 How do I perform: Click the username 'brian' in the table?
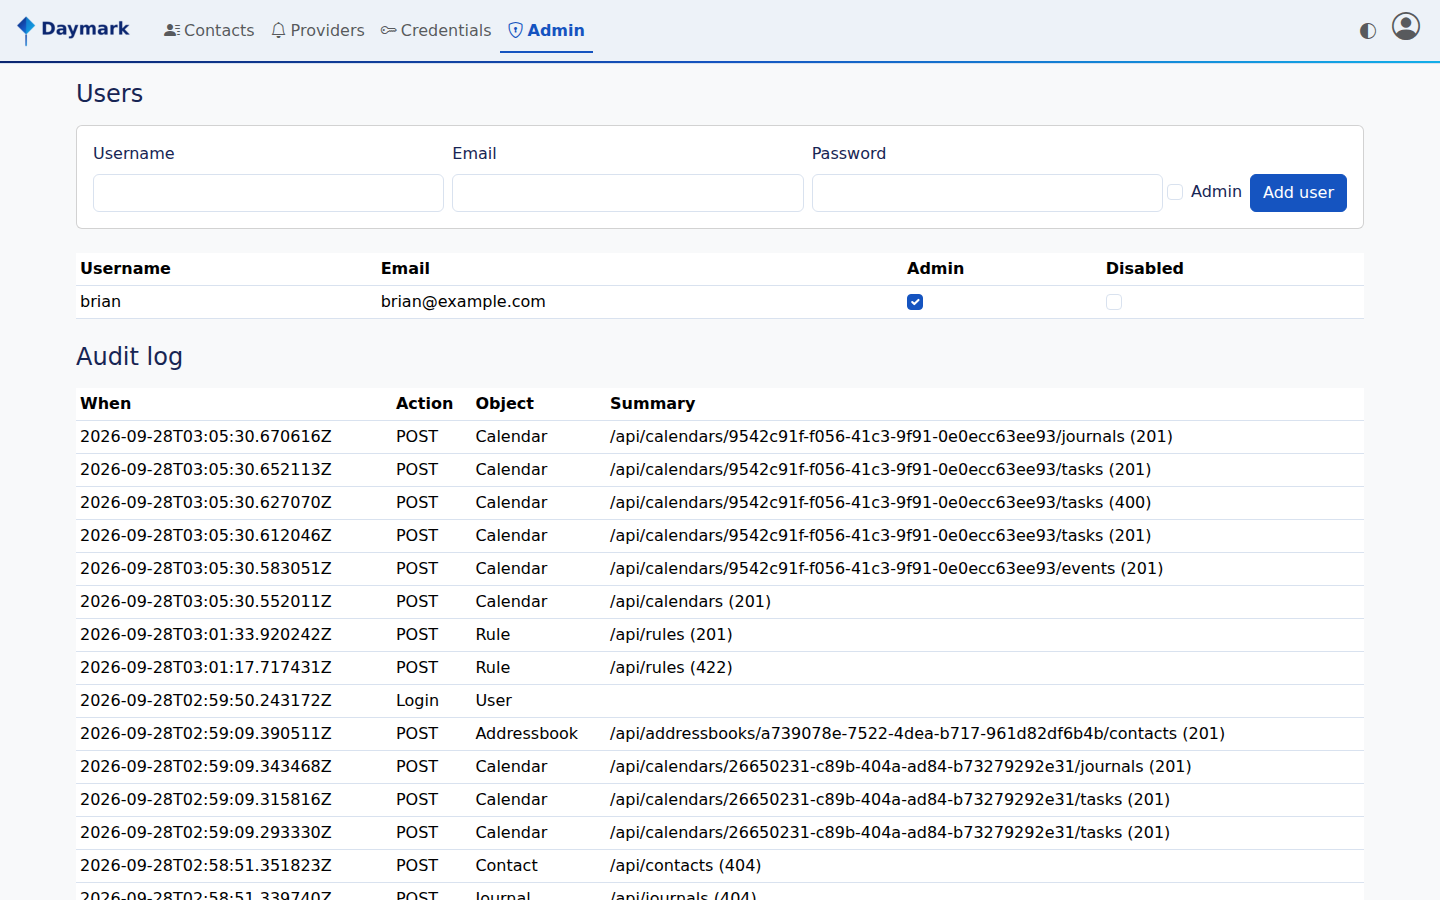(100, 302)
